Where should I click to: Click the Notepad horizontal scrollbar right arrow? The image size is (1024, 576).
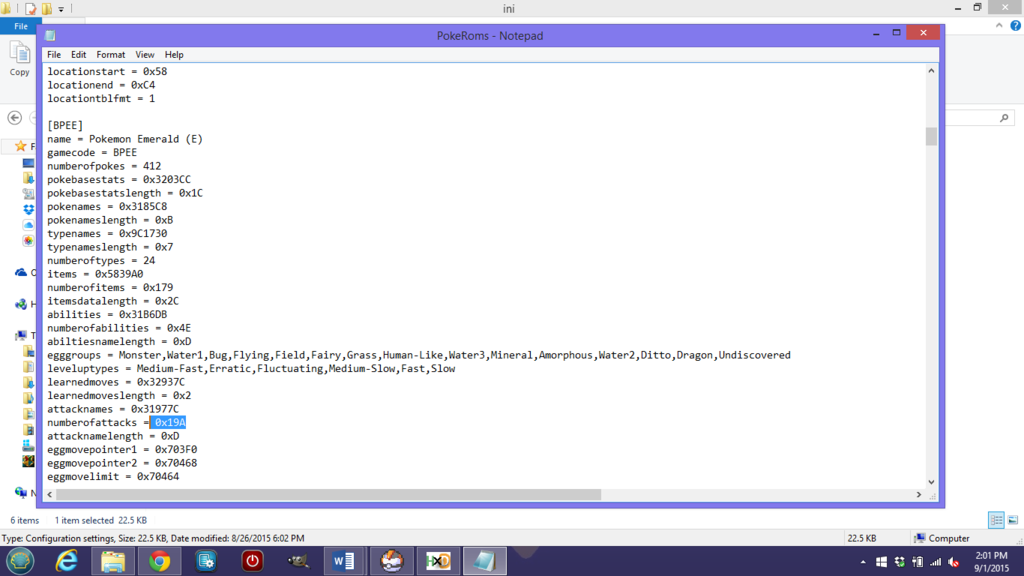pos(919,494)
